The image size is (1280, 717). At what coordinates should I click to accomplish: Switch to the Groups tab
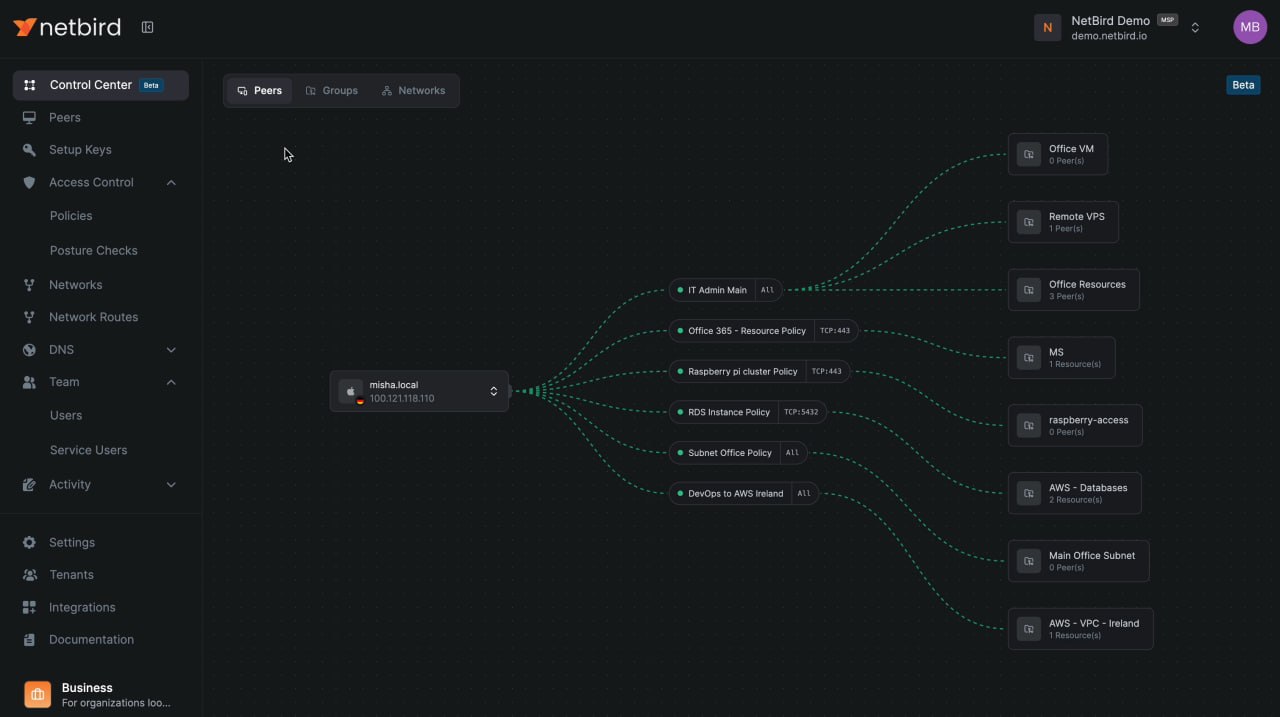coord(332,91)
